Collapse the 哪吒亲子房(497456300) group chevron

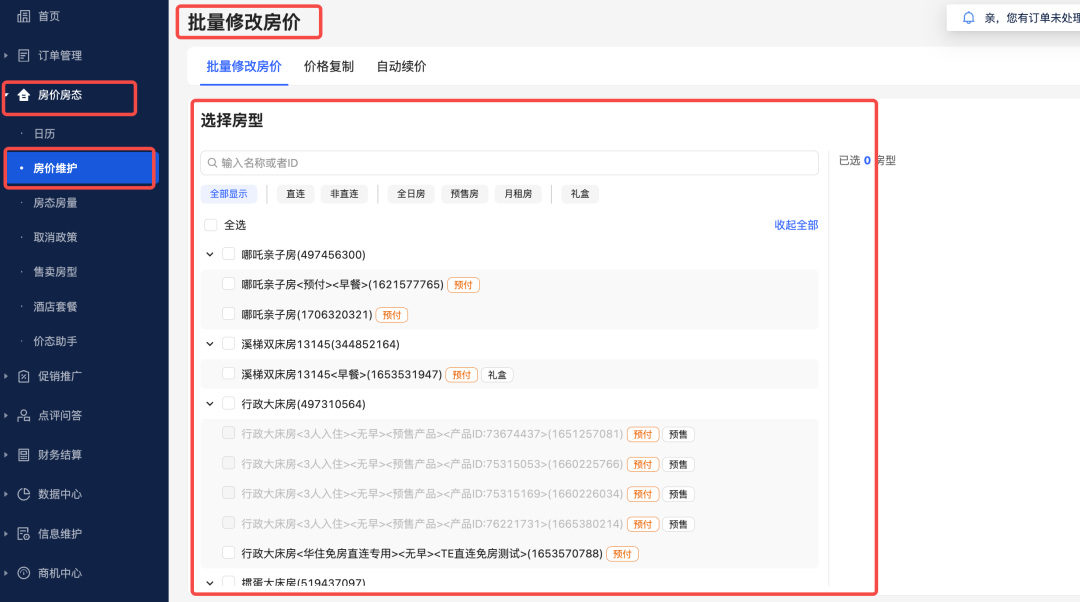point(210,254)
